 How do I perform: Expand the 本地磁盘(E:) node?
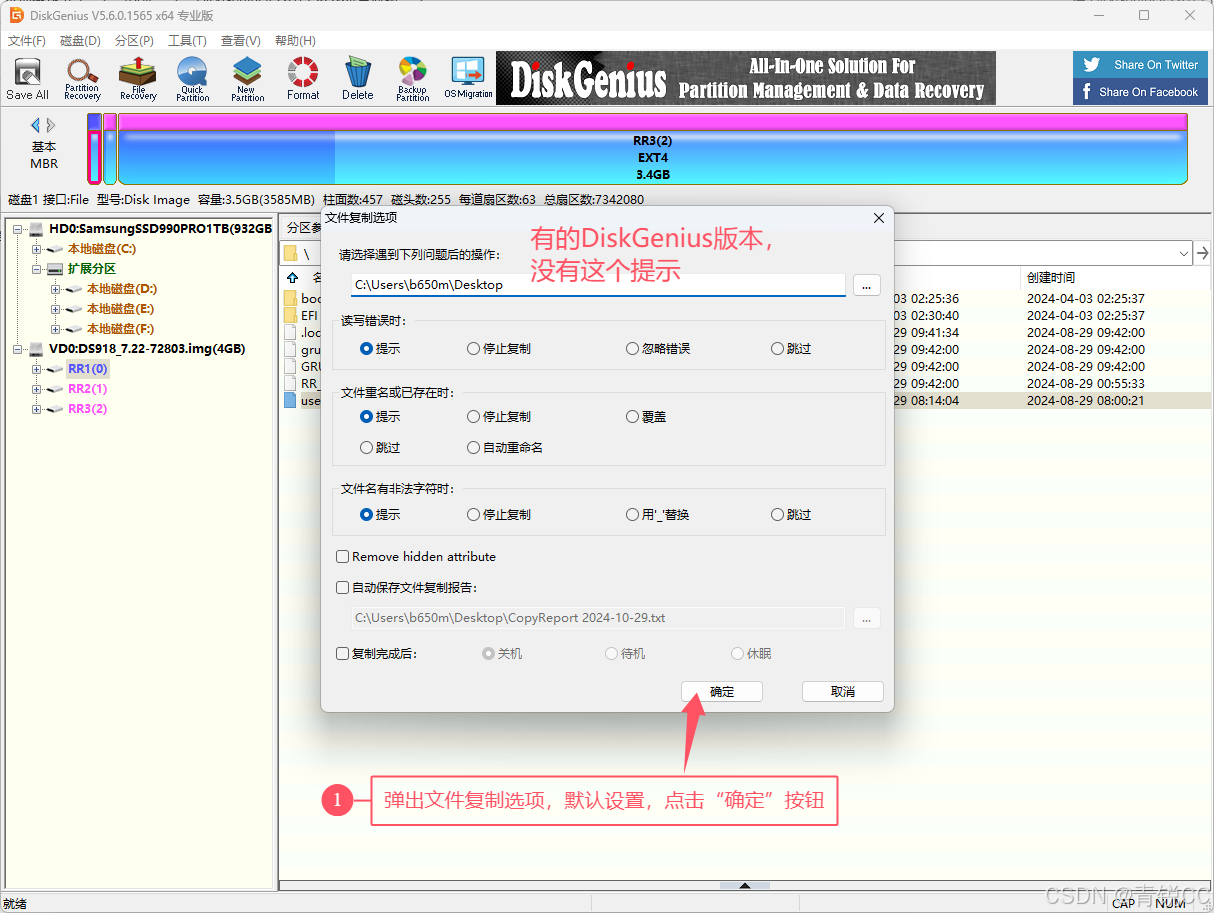(56, 309)
